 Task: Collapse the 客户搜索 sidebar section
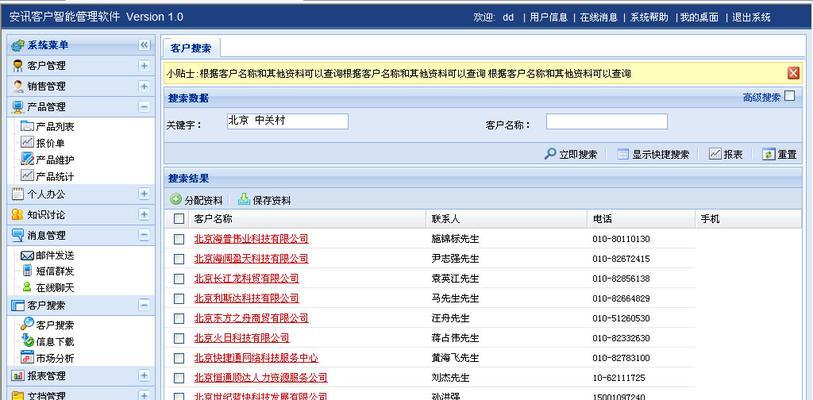click(x=144, y=305)
